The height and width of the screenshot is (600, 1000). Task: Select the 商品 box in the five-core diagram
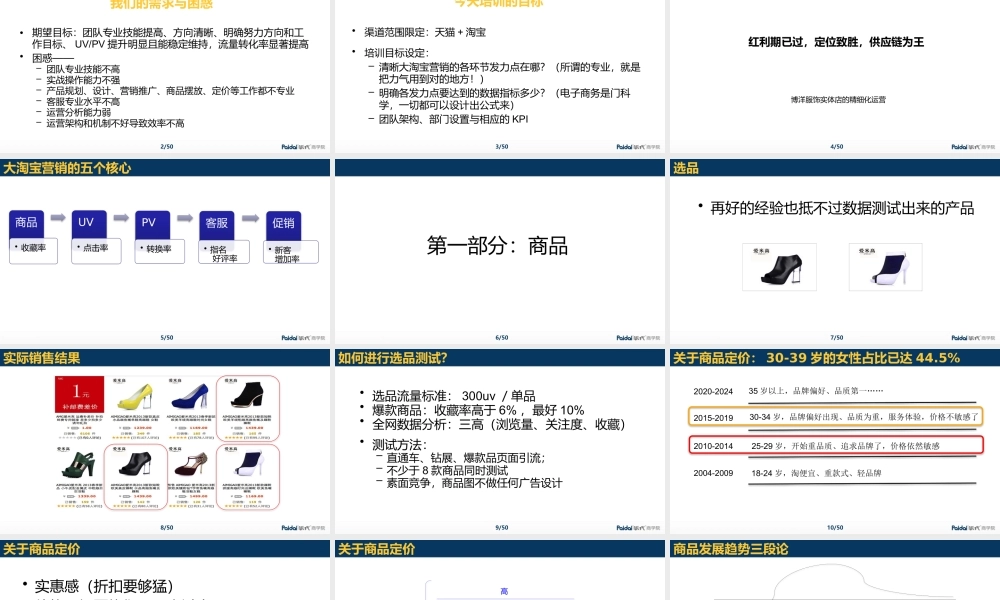click(x=27, y=223)
